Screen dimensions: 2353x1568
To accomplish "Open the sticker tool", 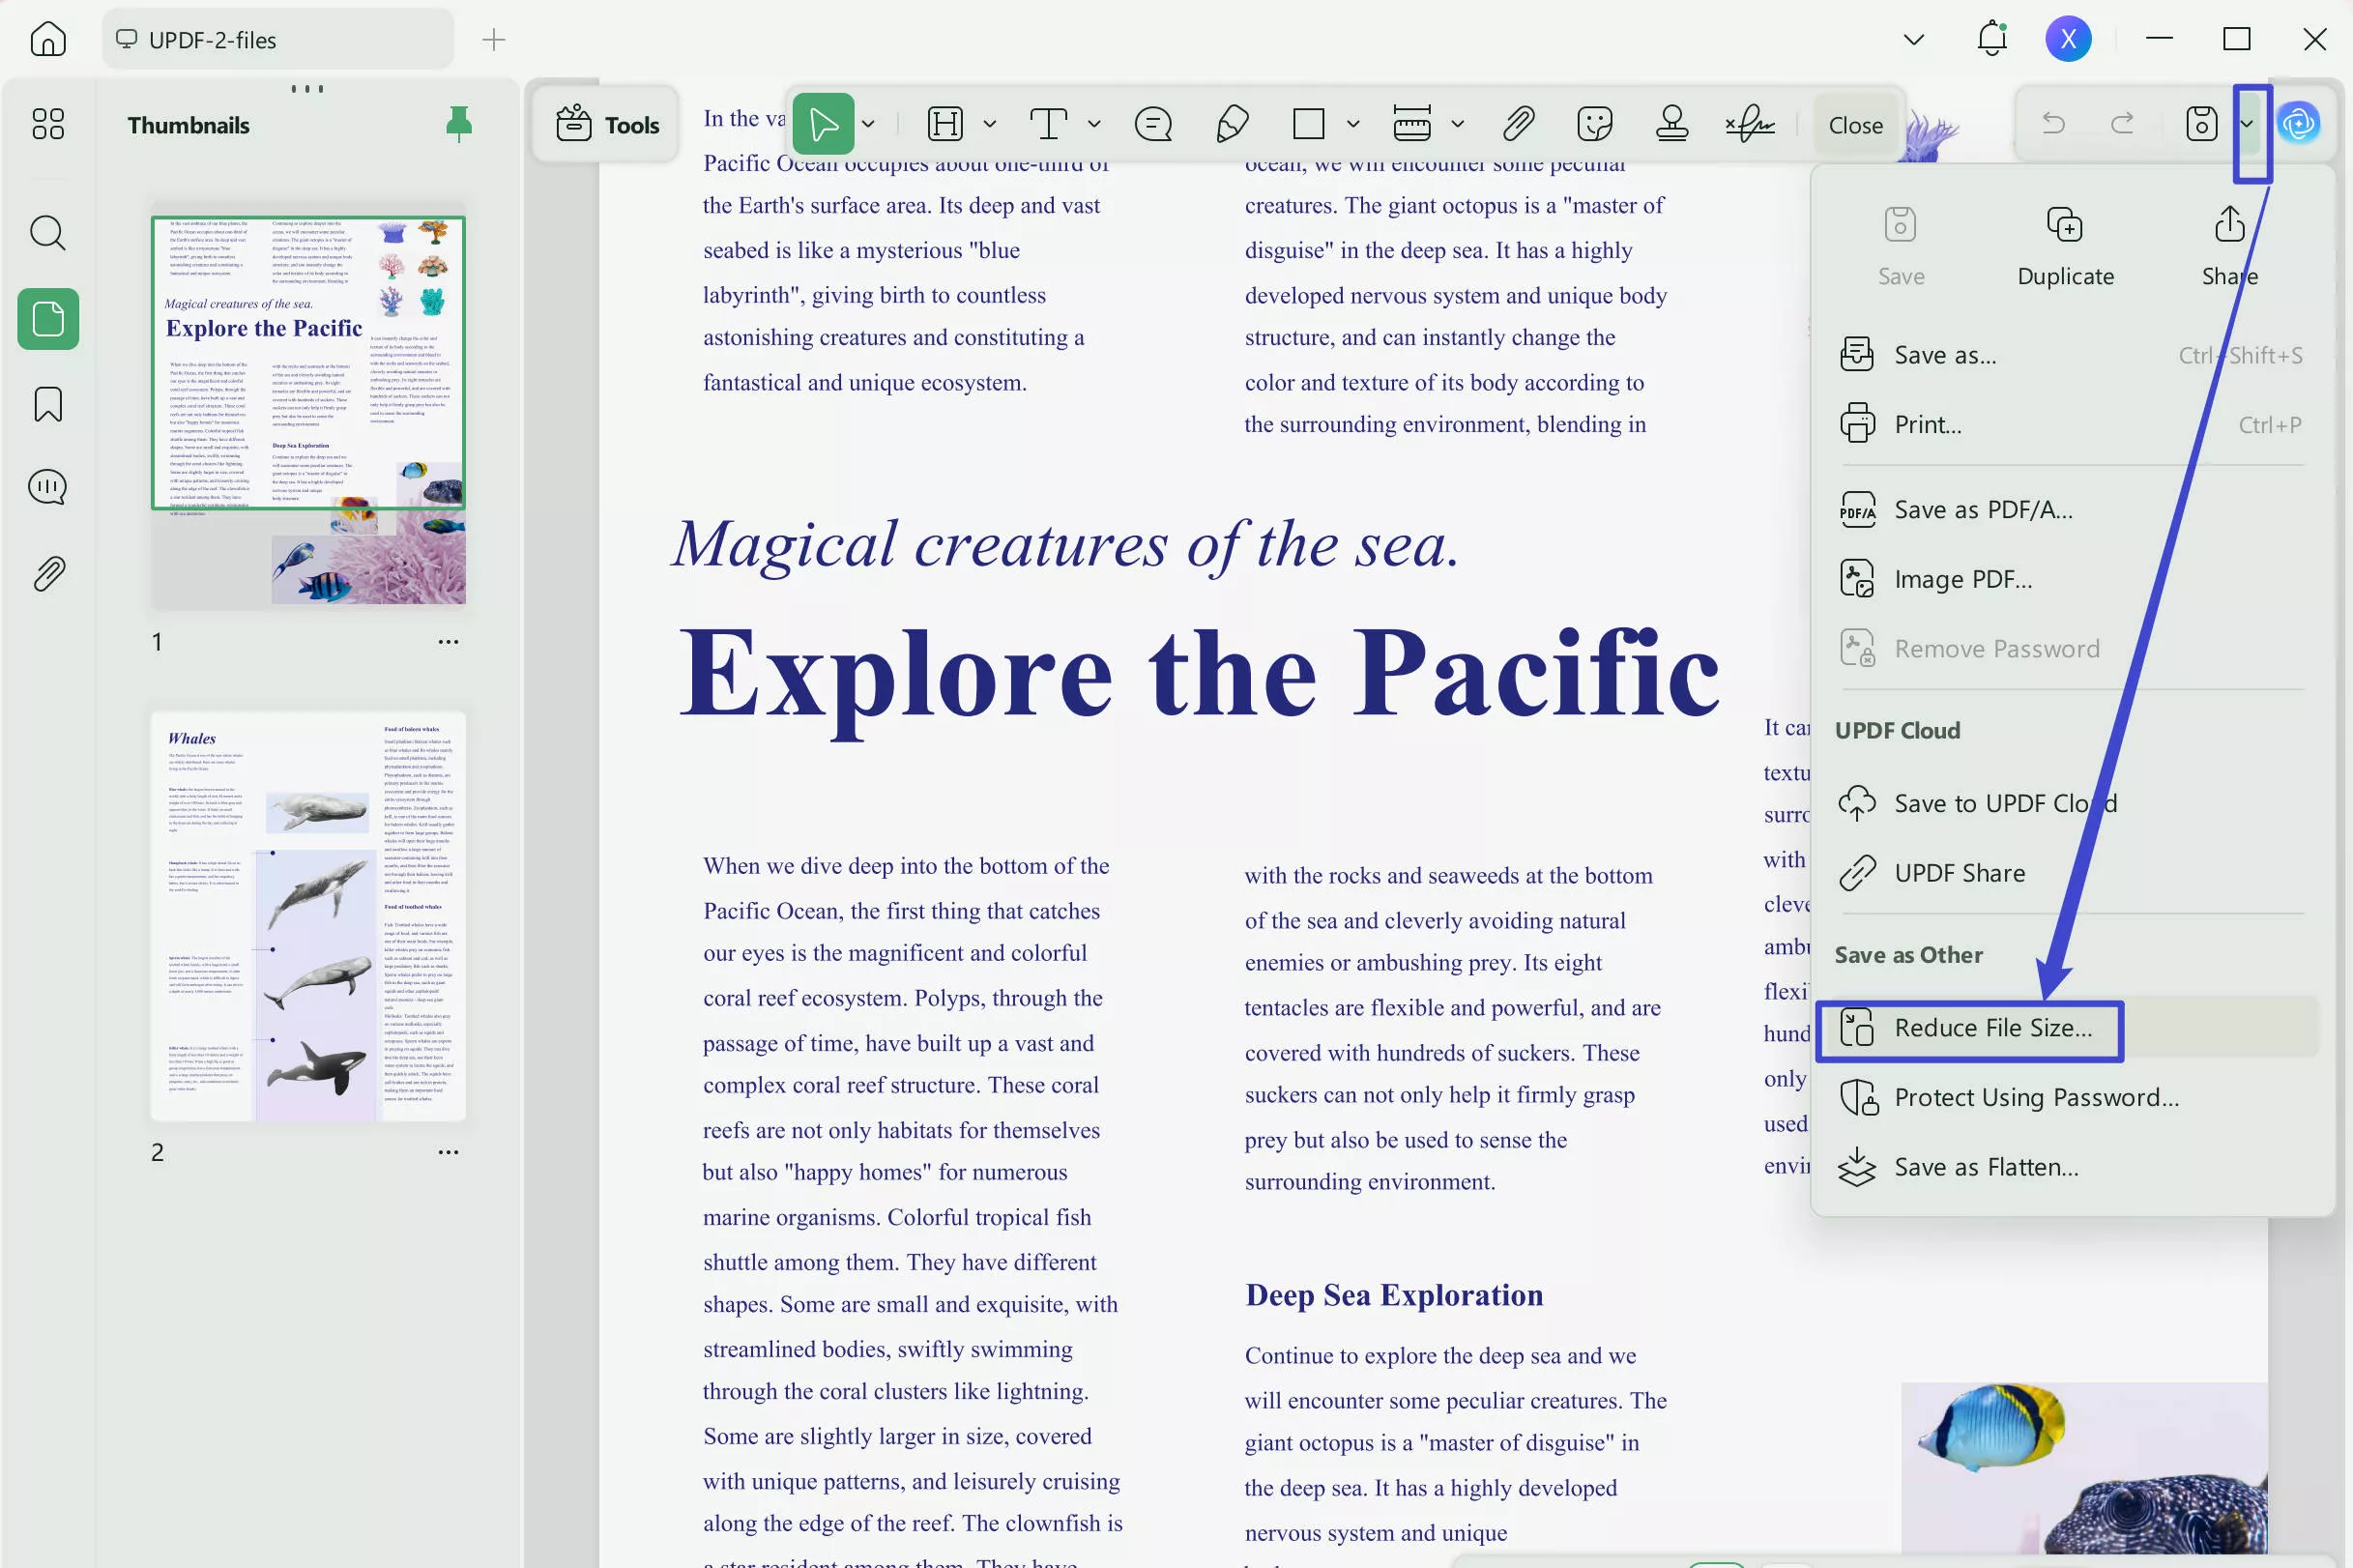I will [x=1593, y=123].
